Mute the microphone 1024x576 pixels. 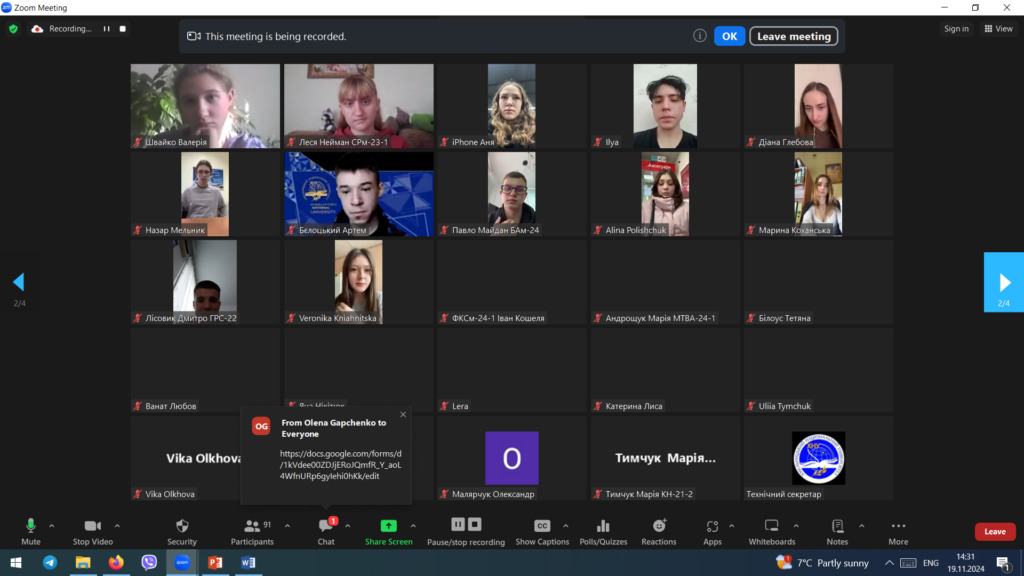[x=31, y=526]
